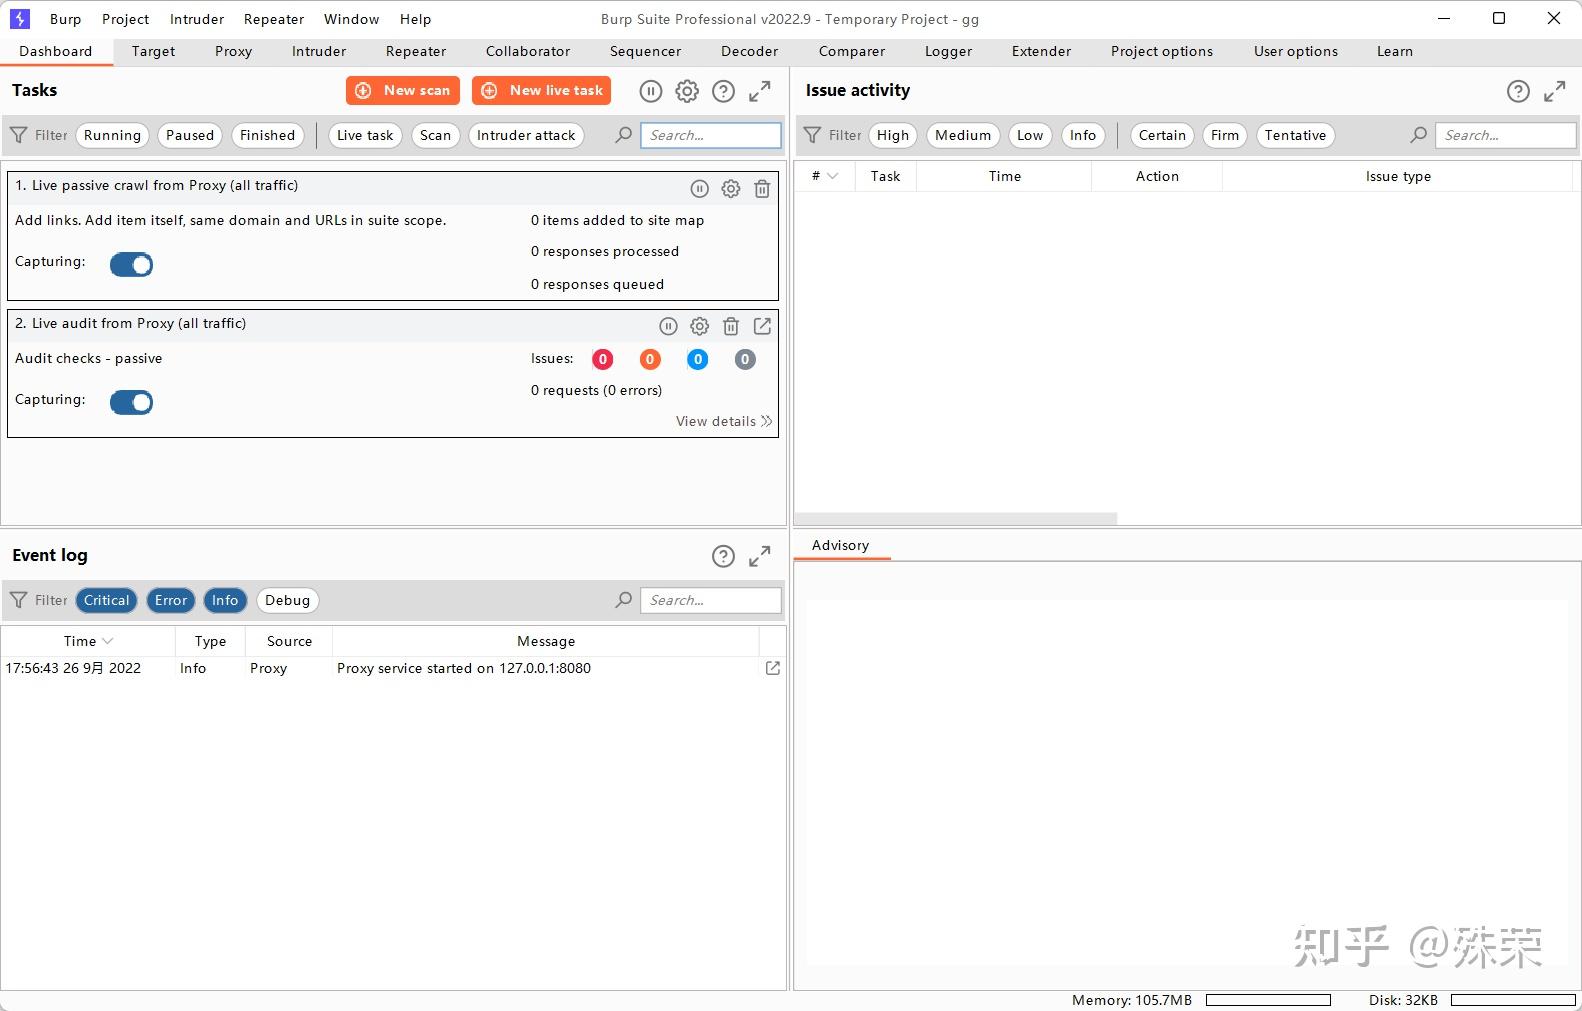Click the Issue type column header
Viewport: 1582px width, 1011px height.
[x=1398, y=176]
